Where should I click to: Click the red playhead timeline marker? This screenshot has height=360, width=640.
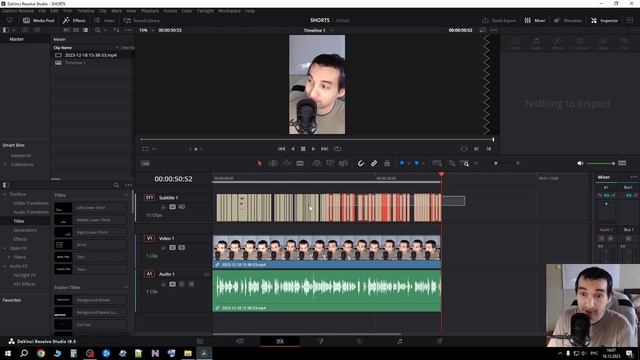[441, 174]
